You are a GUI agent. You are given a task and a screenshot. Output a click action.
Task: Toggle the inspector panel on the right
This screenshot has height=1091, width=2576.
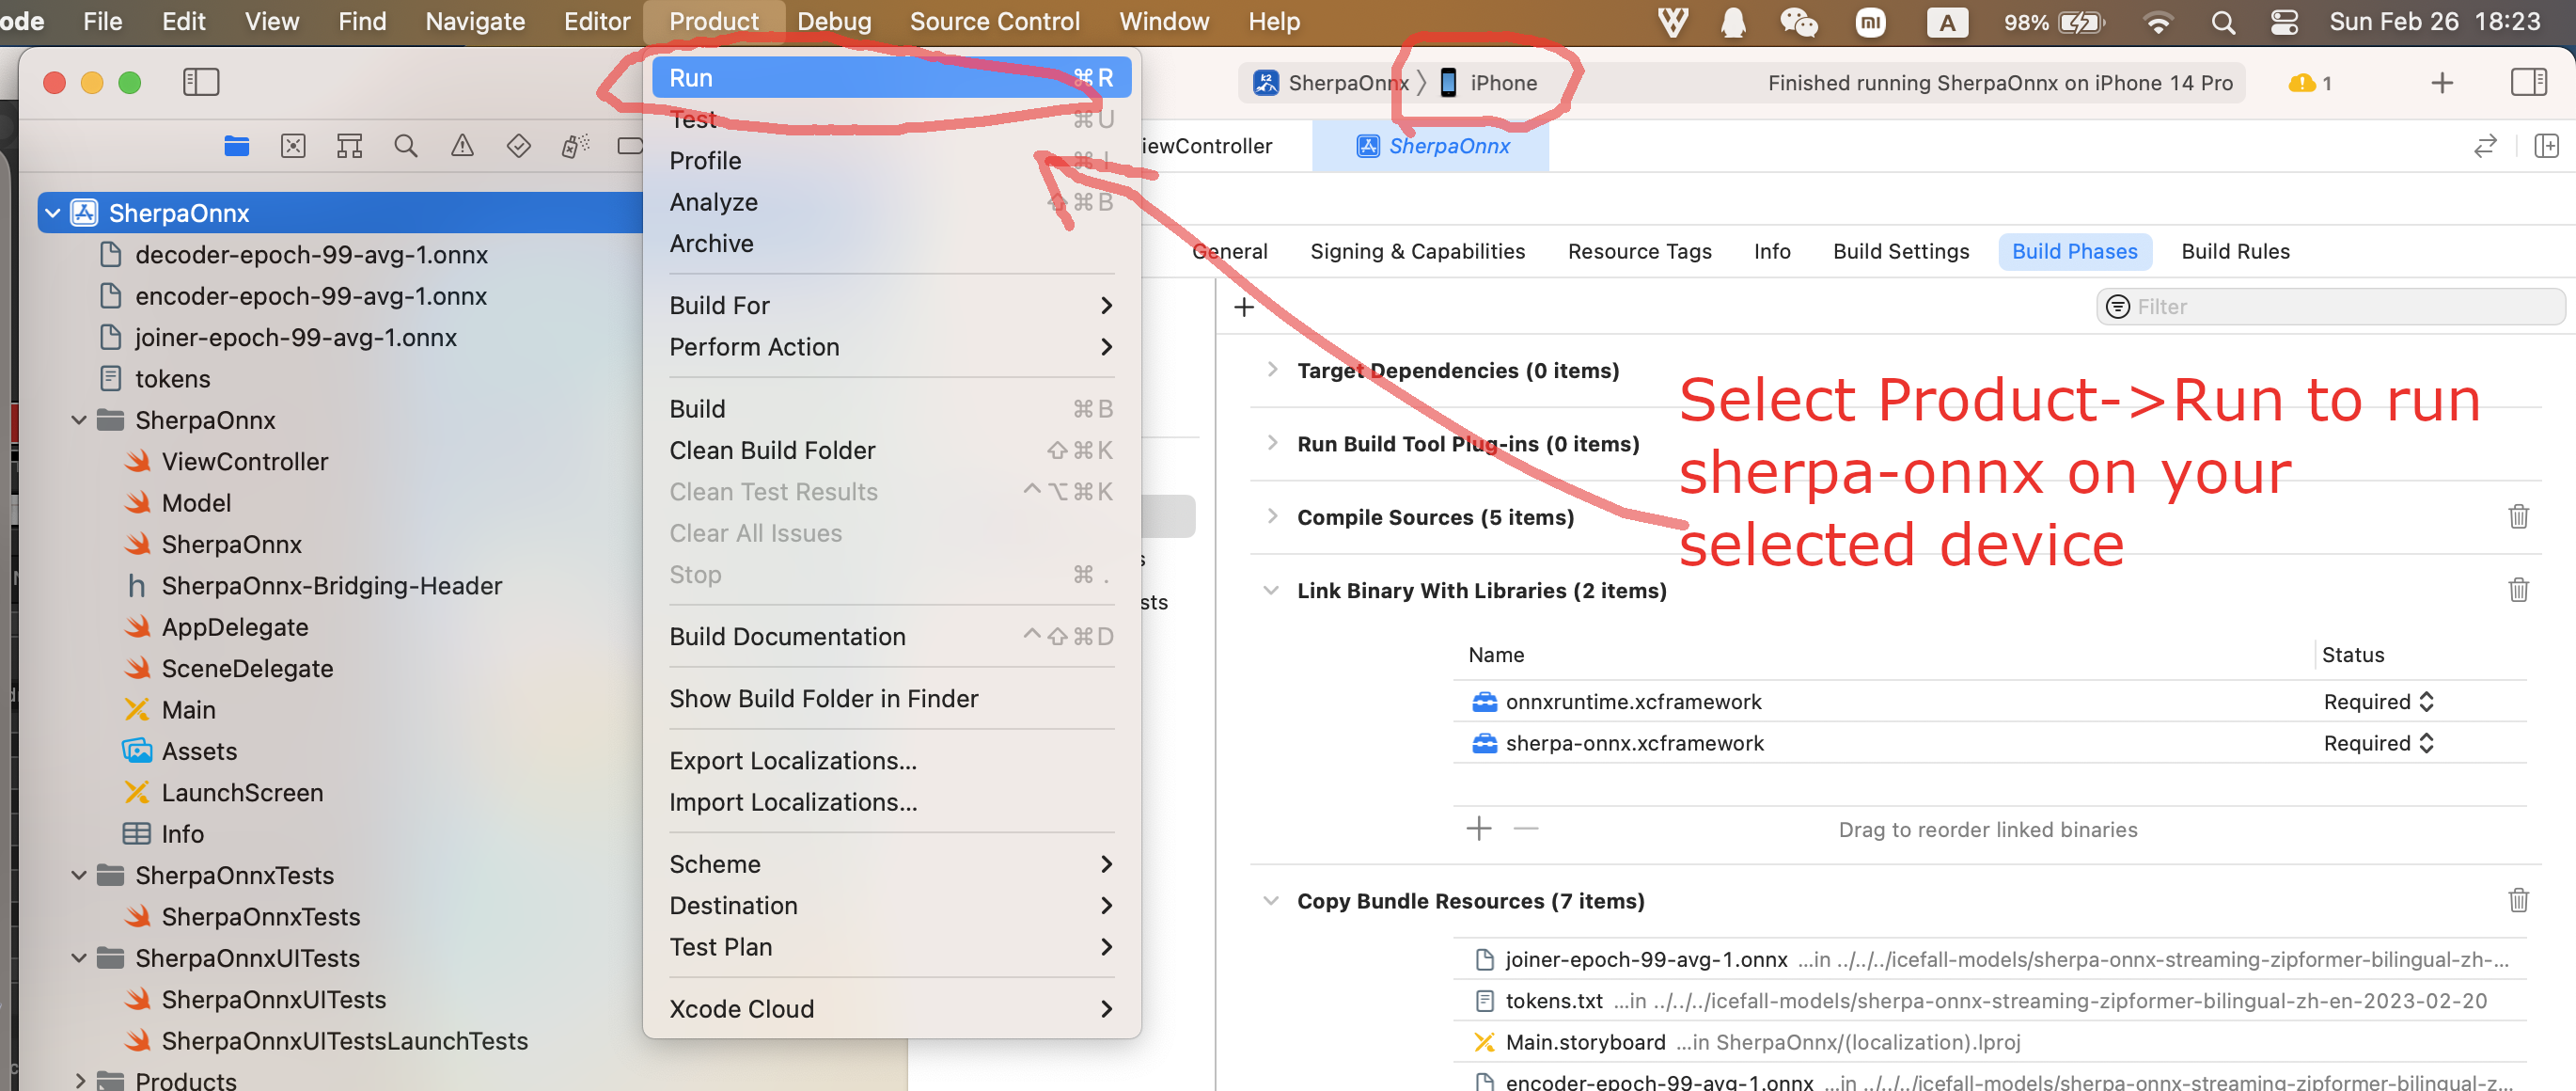[x=2528, y=82]
